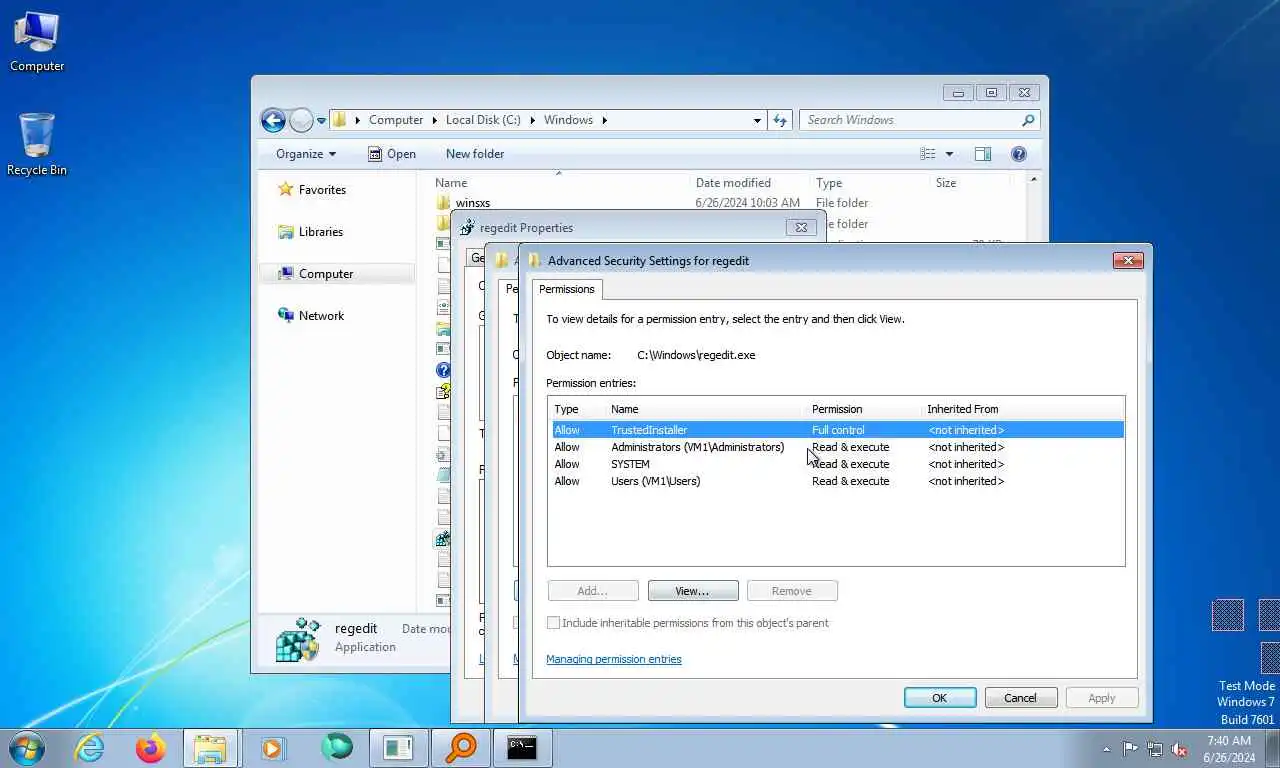Sort files by the Name column

click(x=451, y=183)
